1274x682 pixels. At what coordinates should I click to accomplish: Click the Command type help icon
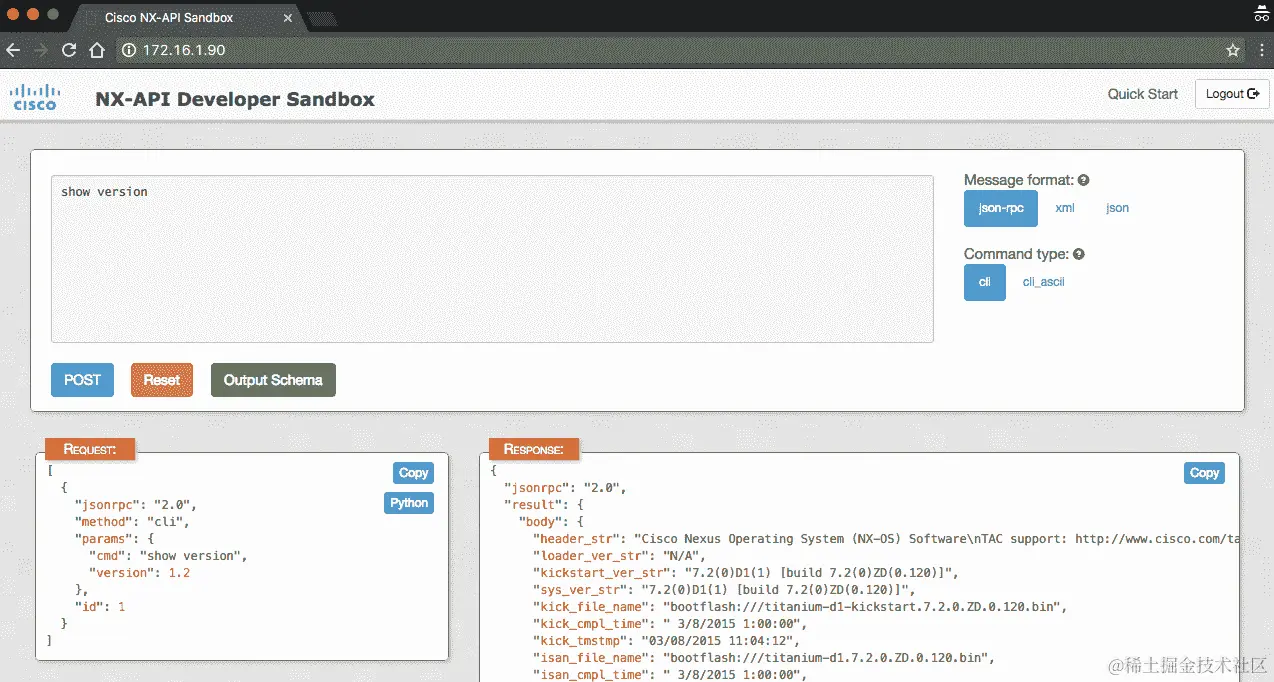[1079, 255]
